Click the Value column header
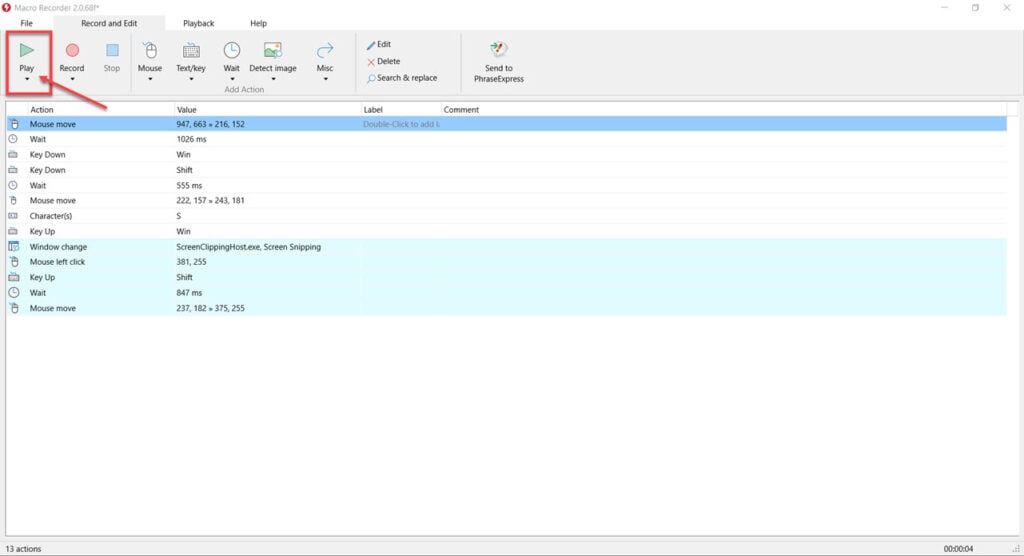The height and width of the screenshot is (556, 1024). (x=187, y=109)
